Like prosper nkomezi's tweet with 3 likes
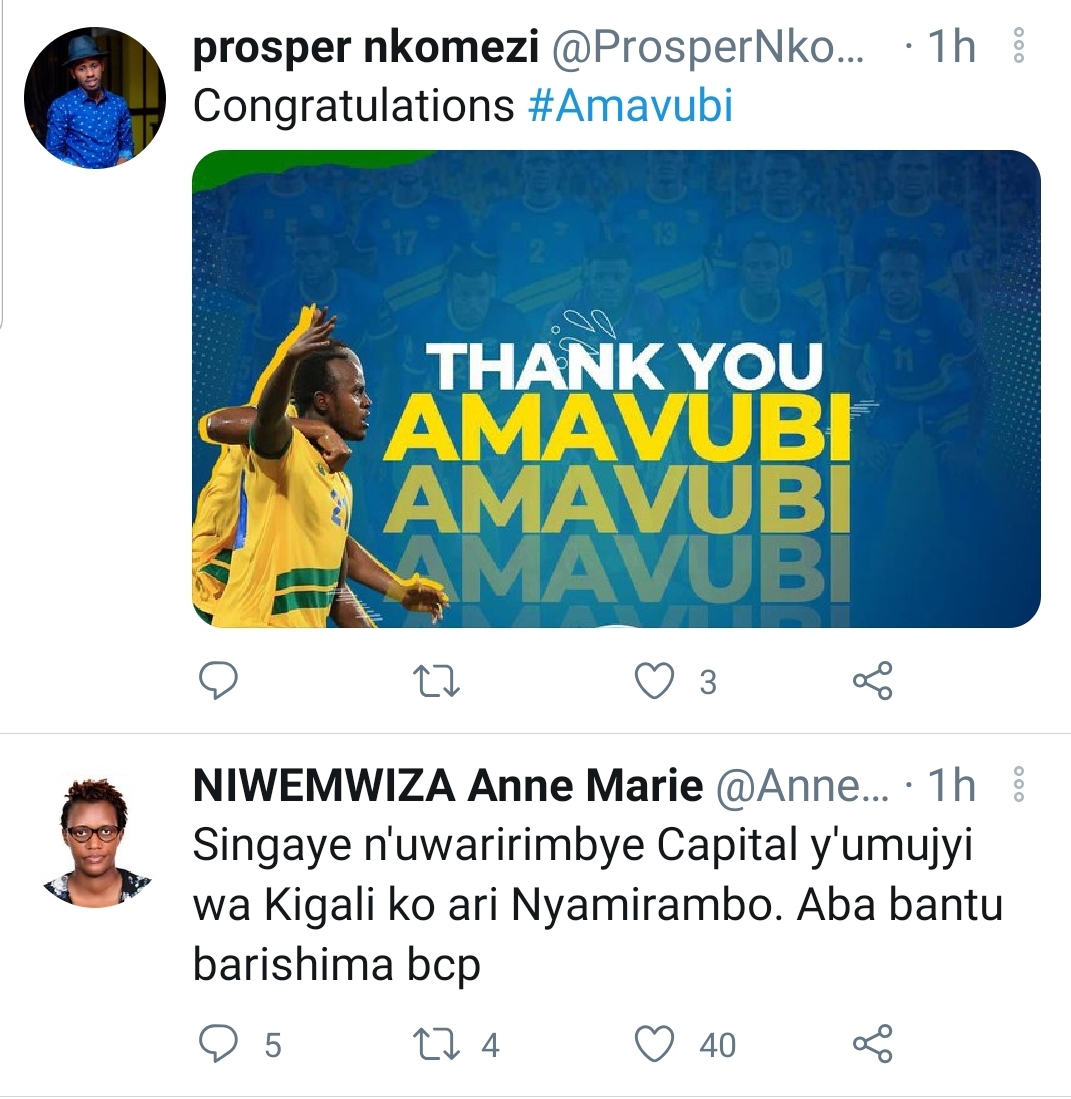The height and width of the screenshot is (1099, 1071). [654, 681]
